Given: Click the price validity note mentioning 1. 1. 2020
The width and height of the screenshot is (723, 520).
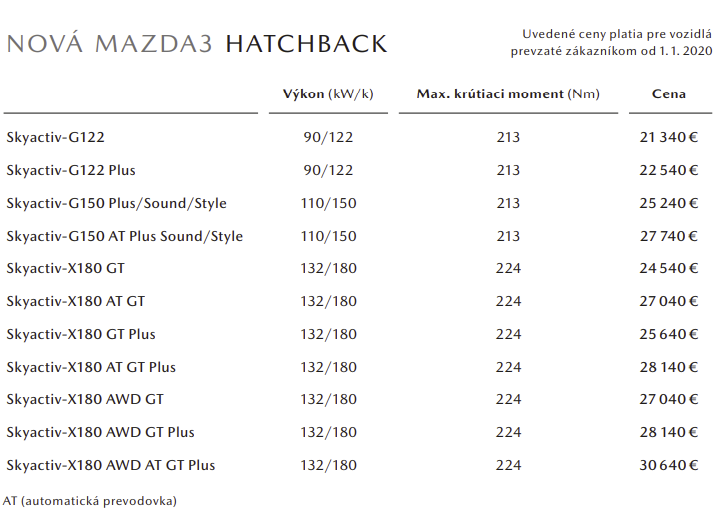Looking at the screenshot, I should click(611, 42).
